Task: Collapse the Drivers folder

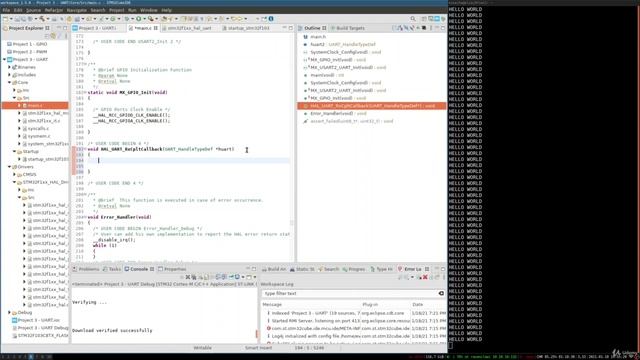Action: tap(9, 167)
